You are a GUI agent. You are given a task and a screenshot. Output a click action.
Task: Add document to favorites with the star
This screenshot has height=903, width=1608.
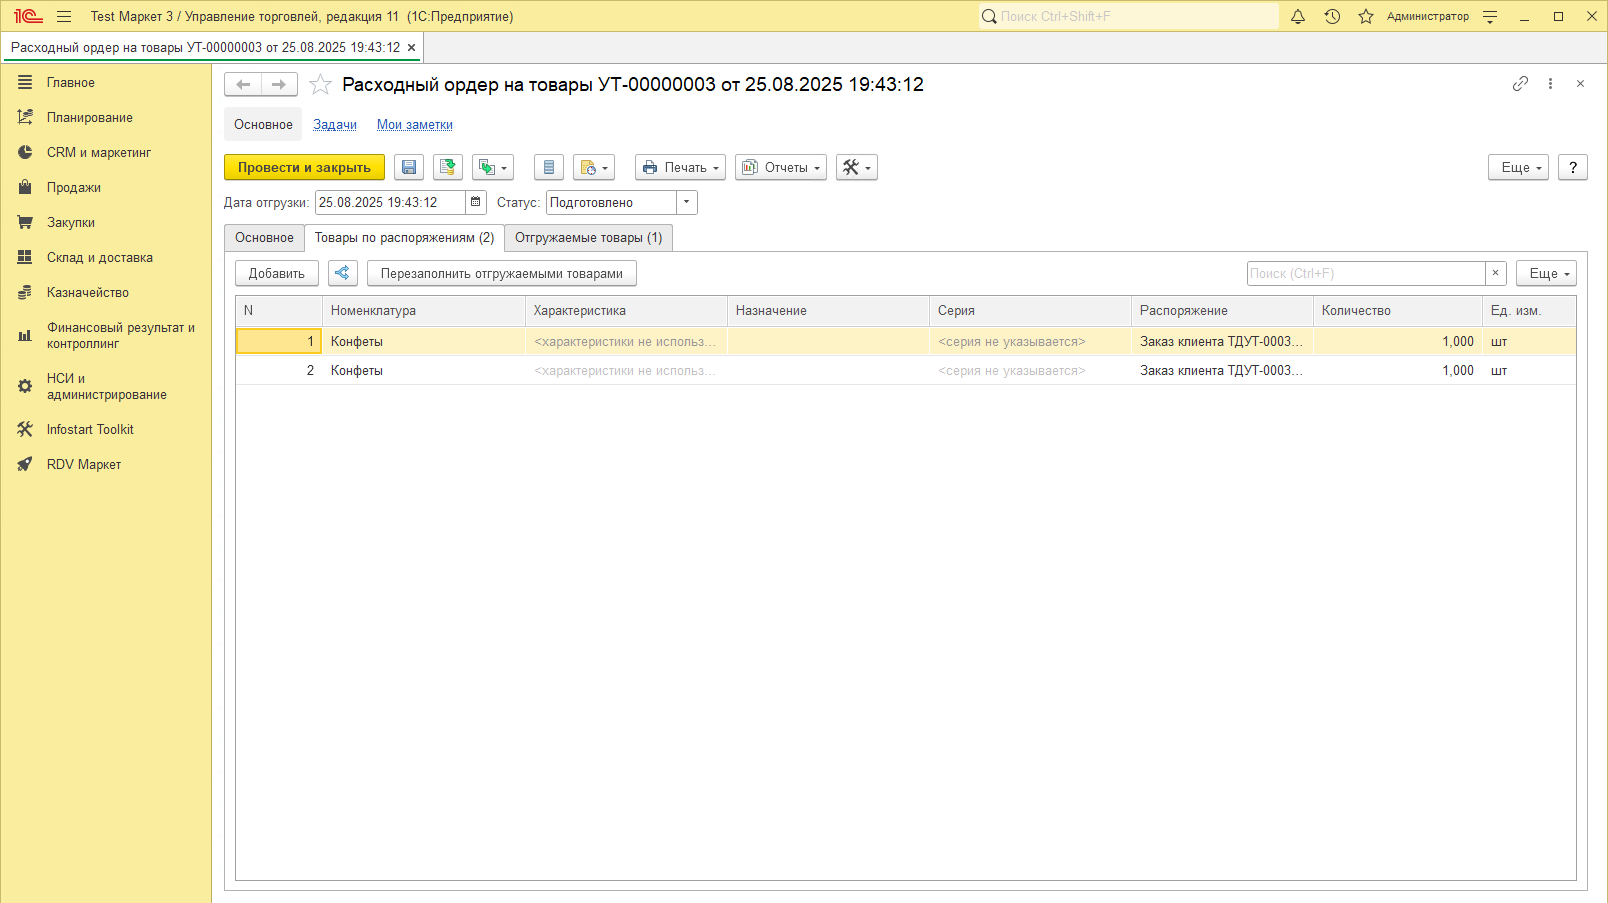(320, 85)
